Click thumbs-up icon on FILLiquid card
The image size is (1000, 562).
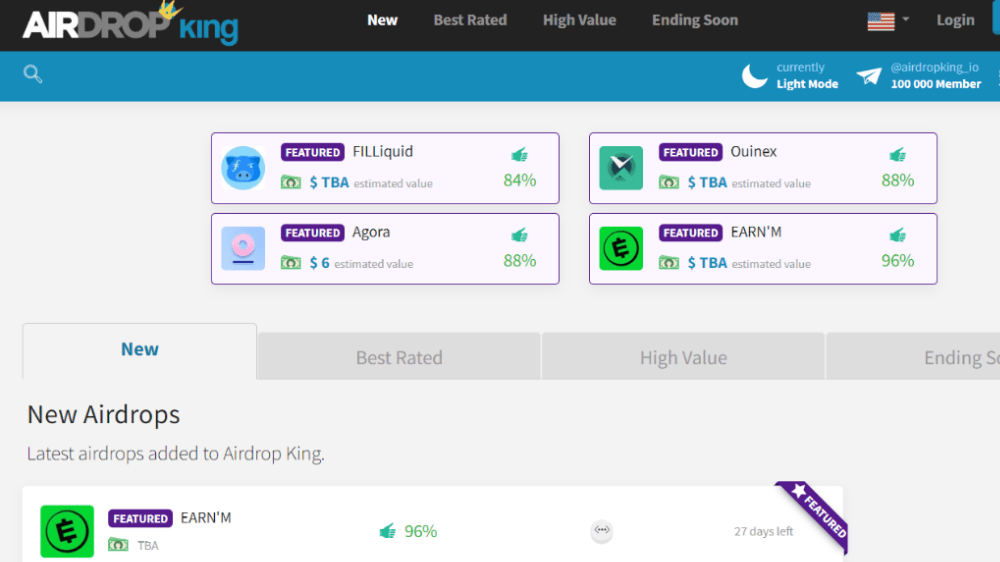pos(519,155)
